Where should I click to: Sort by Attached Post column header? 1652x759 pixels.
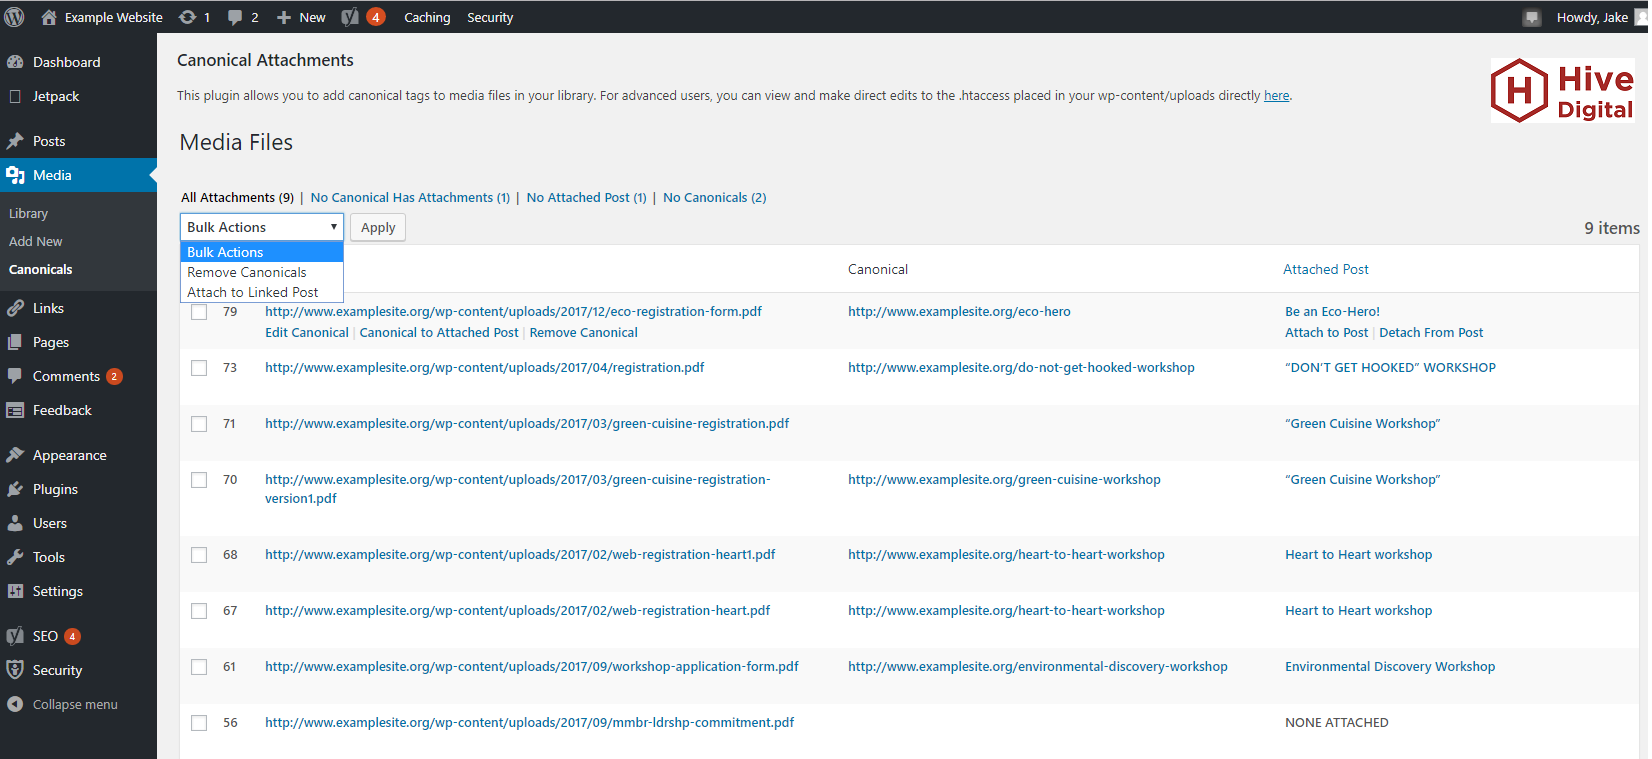(x=1325, y=269)
